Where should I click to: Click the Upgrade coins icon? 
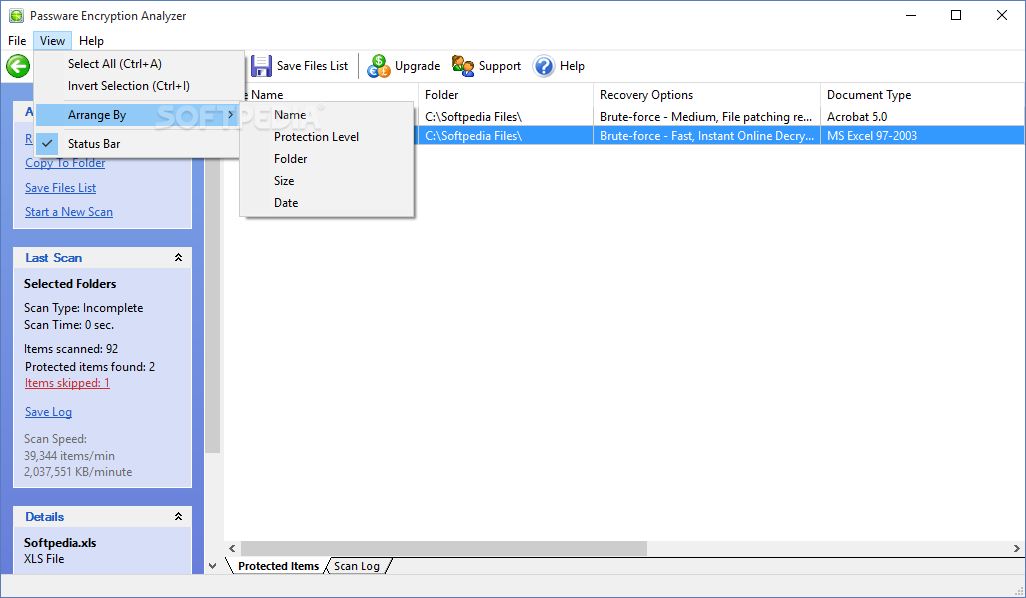[x=378, y=66]
